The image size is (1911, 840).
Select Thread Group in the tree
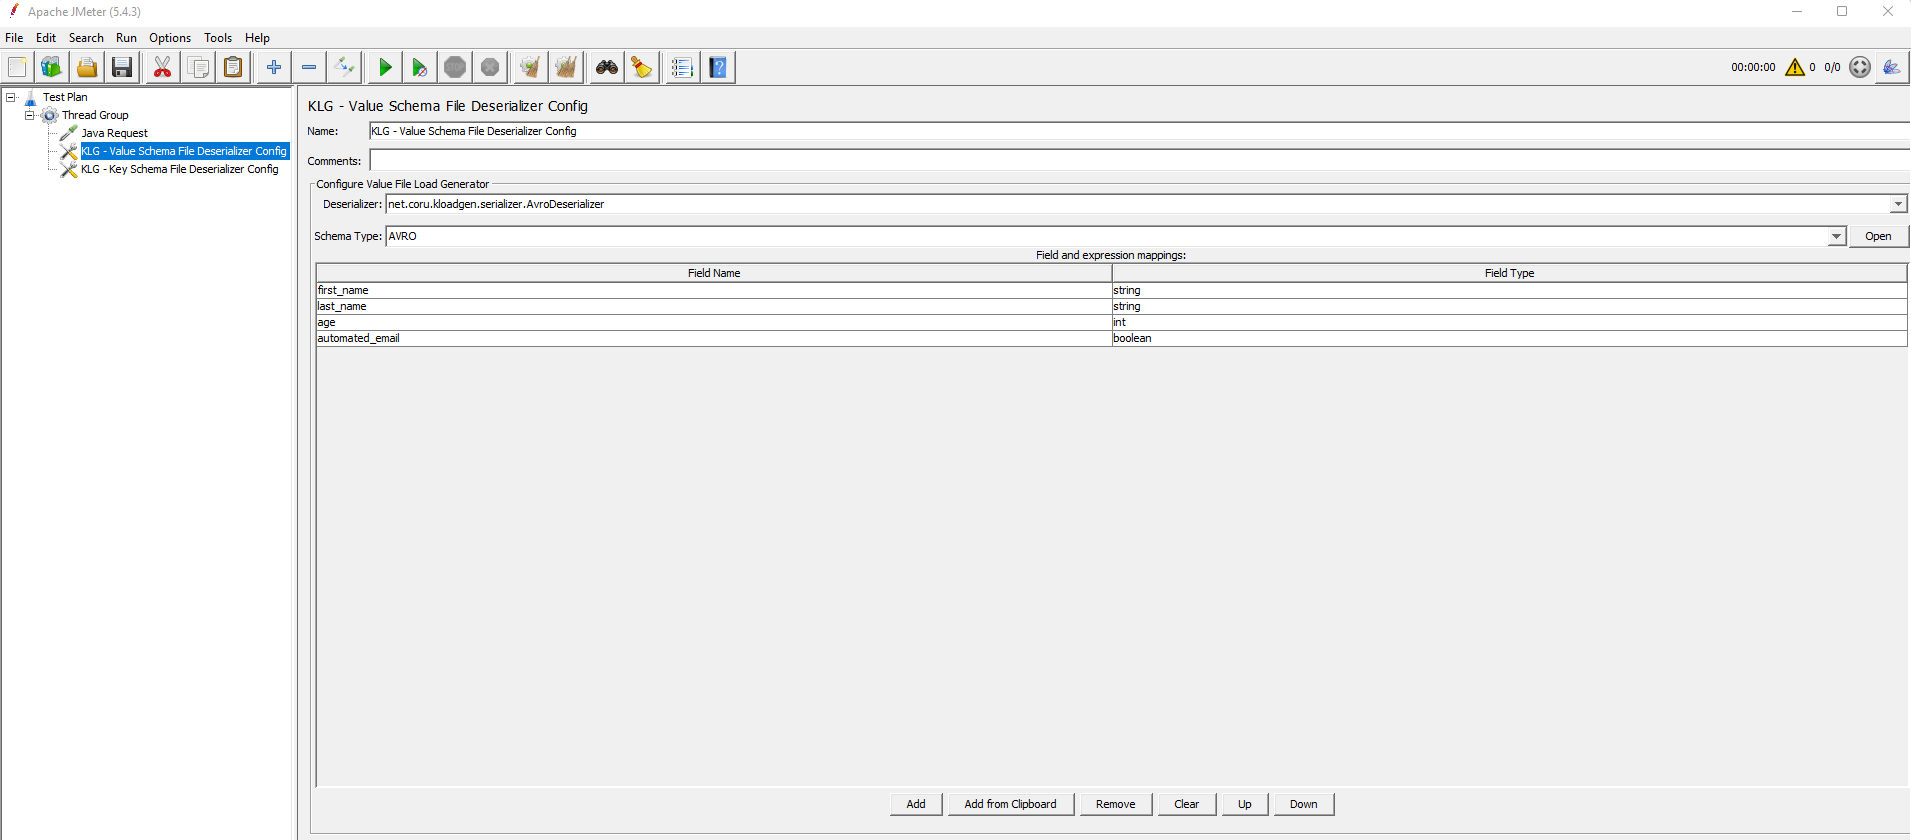click(x=95, y=115)
